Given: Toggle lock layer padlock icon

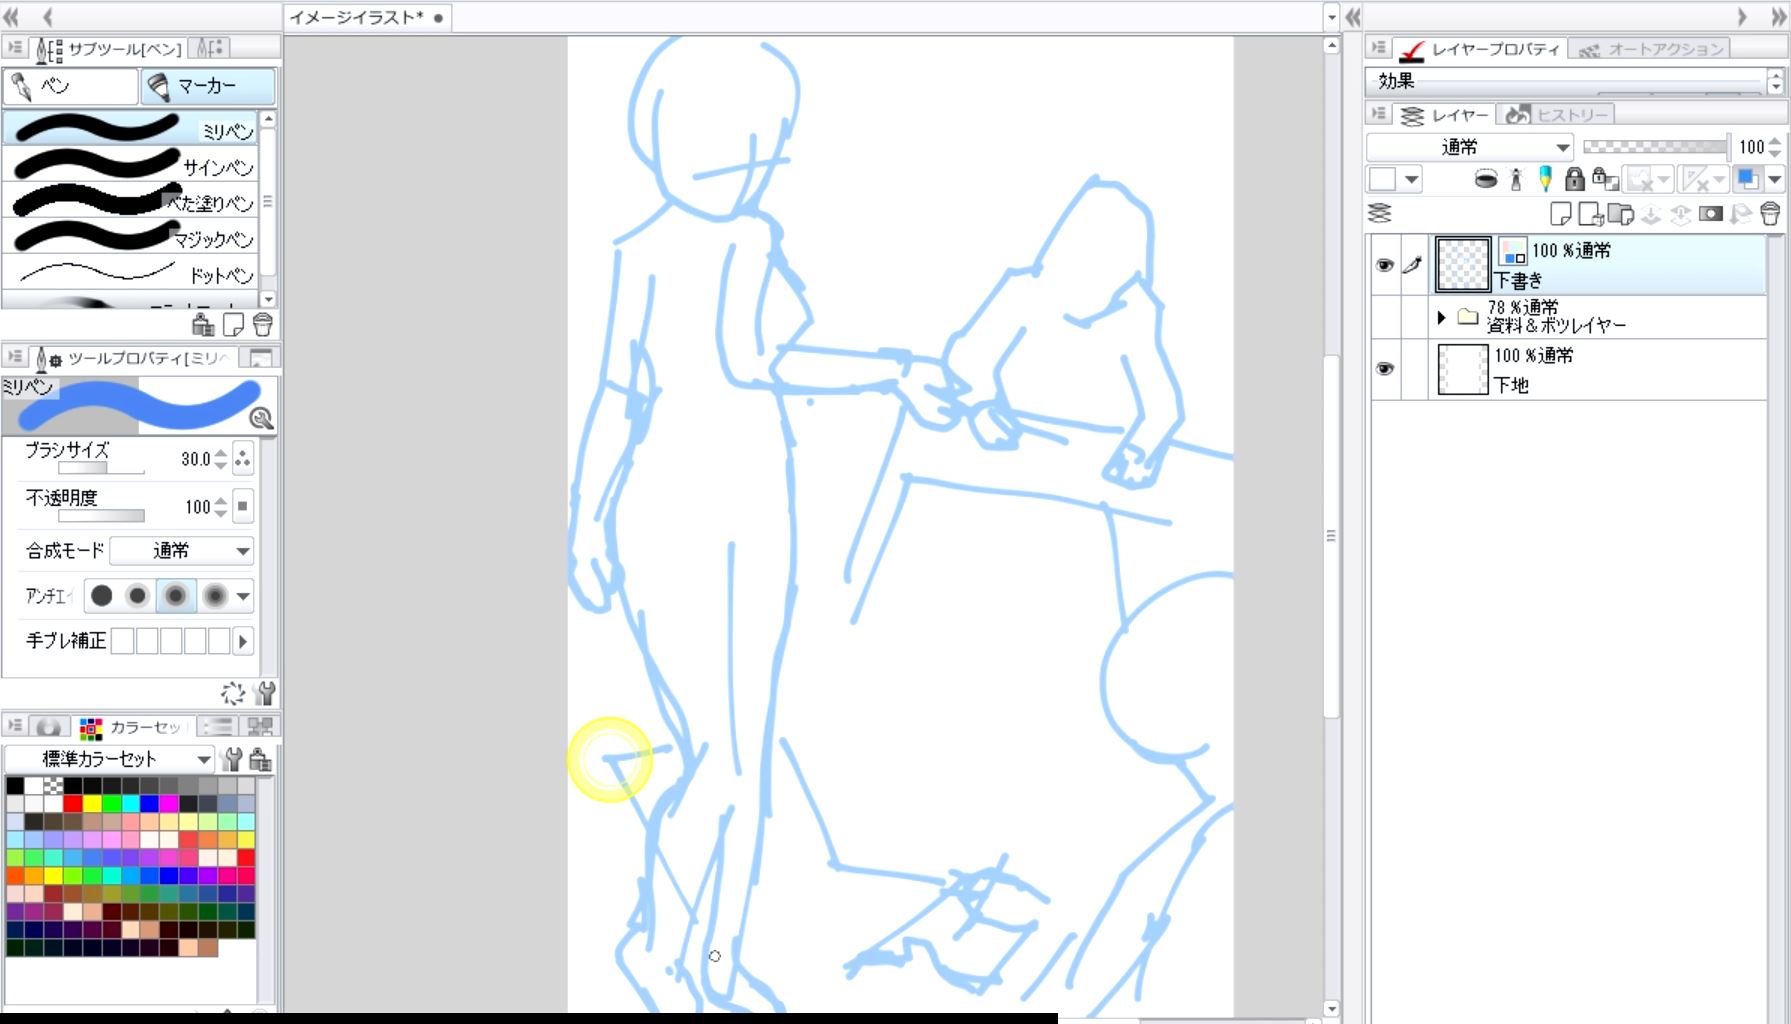Looking at the screenshot, I should (x=1575, y=180).
